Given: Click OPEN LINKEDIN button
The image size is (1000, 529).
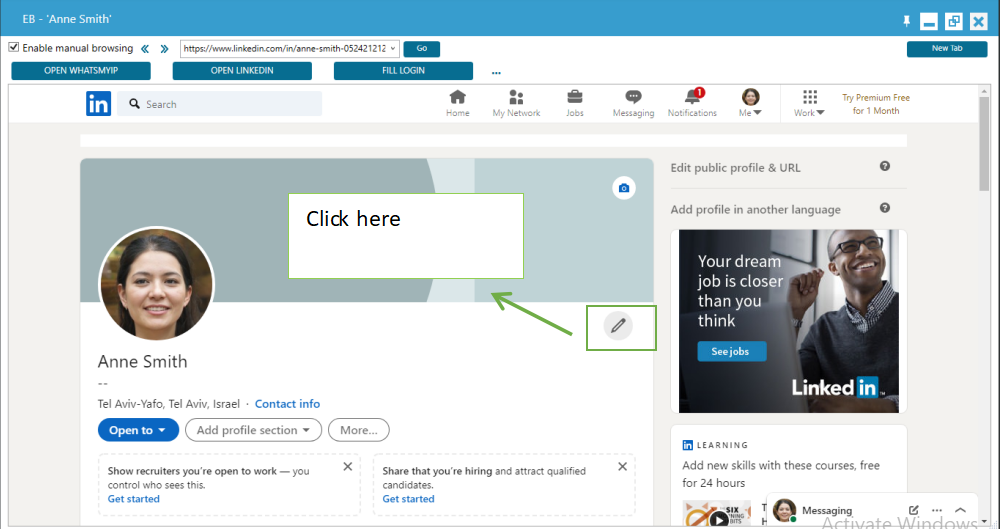Looking at the screenshot, I should pyautogui.click(x=242, y=71).
